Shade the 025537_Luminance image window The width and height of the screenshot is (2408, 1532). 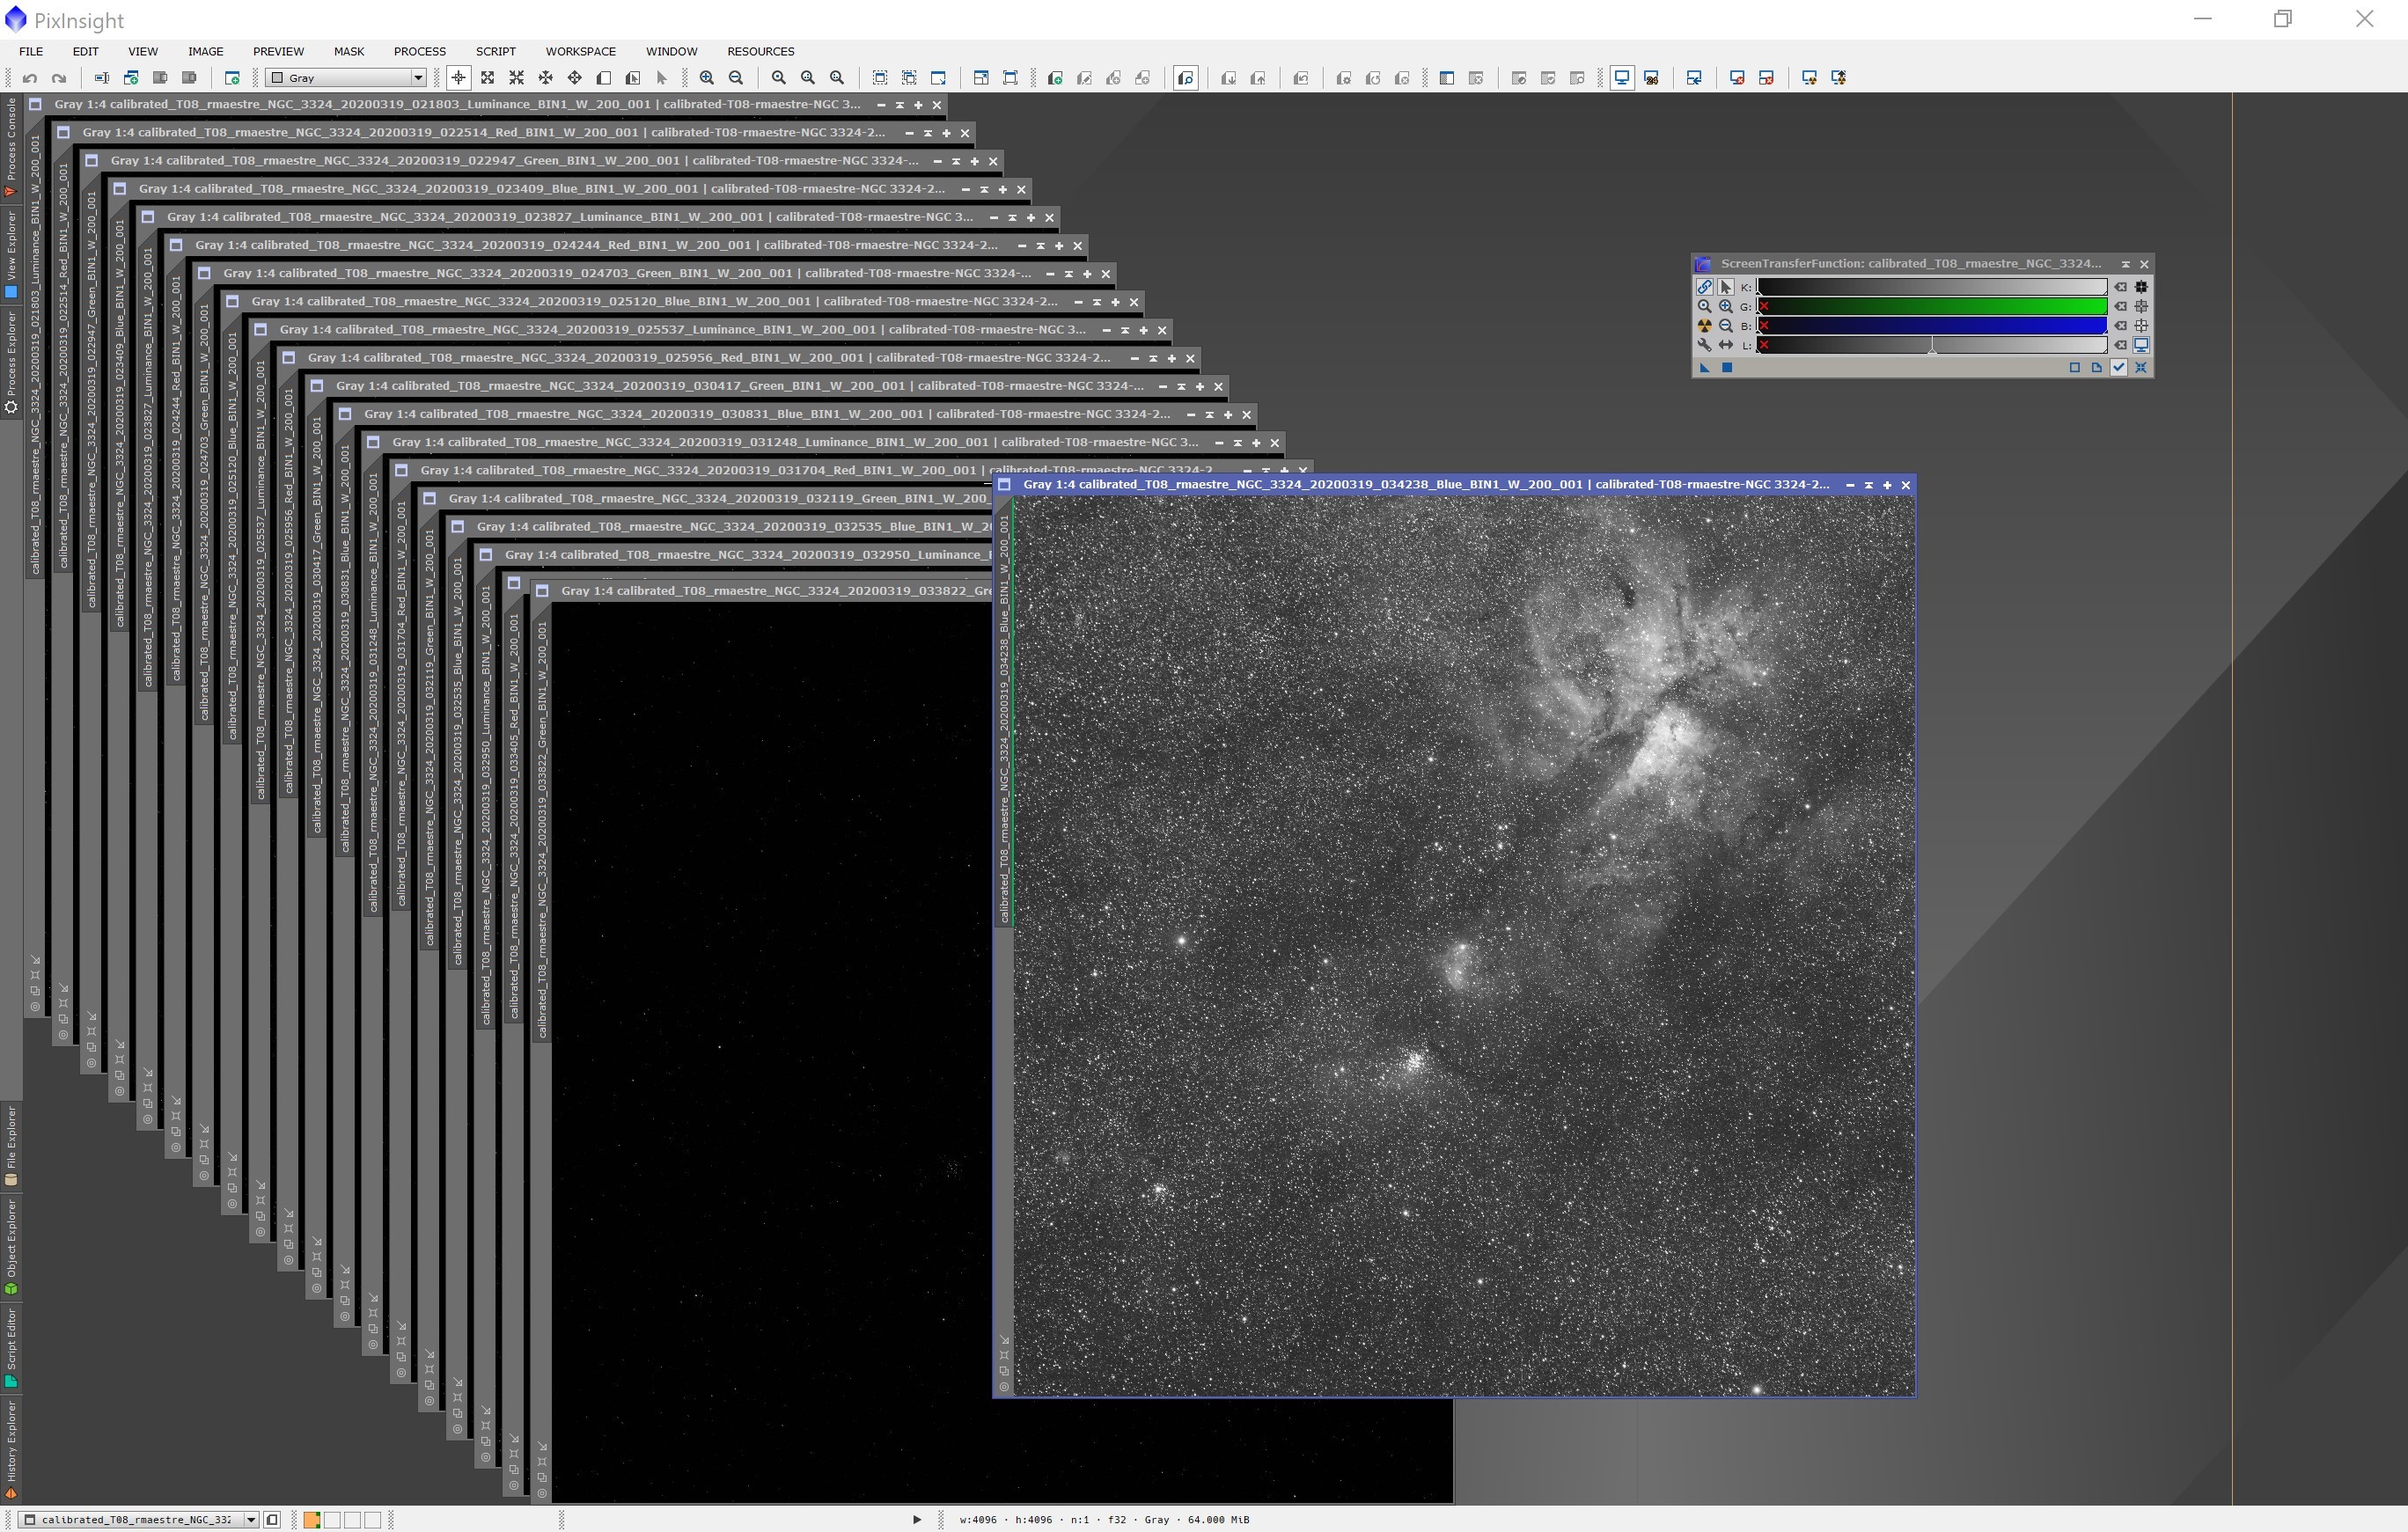tap(1124, 330)
